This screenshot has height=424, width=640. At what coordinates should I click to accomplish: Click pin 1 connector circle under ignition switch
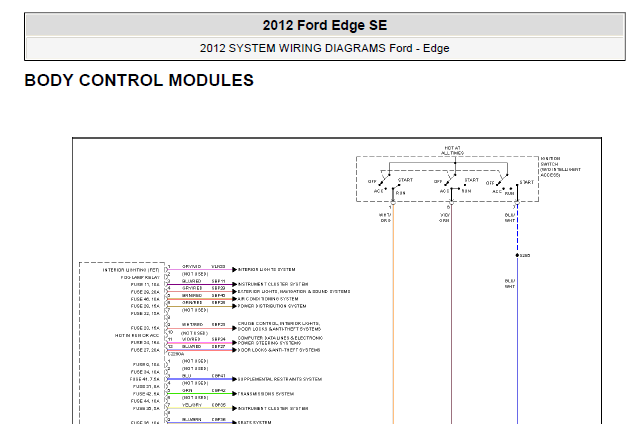click(x=393, y=202)
